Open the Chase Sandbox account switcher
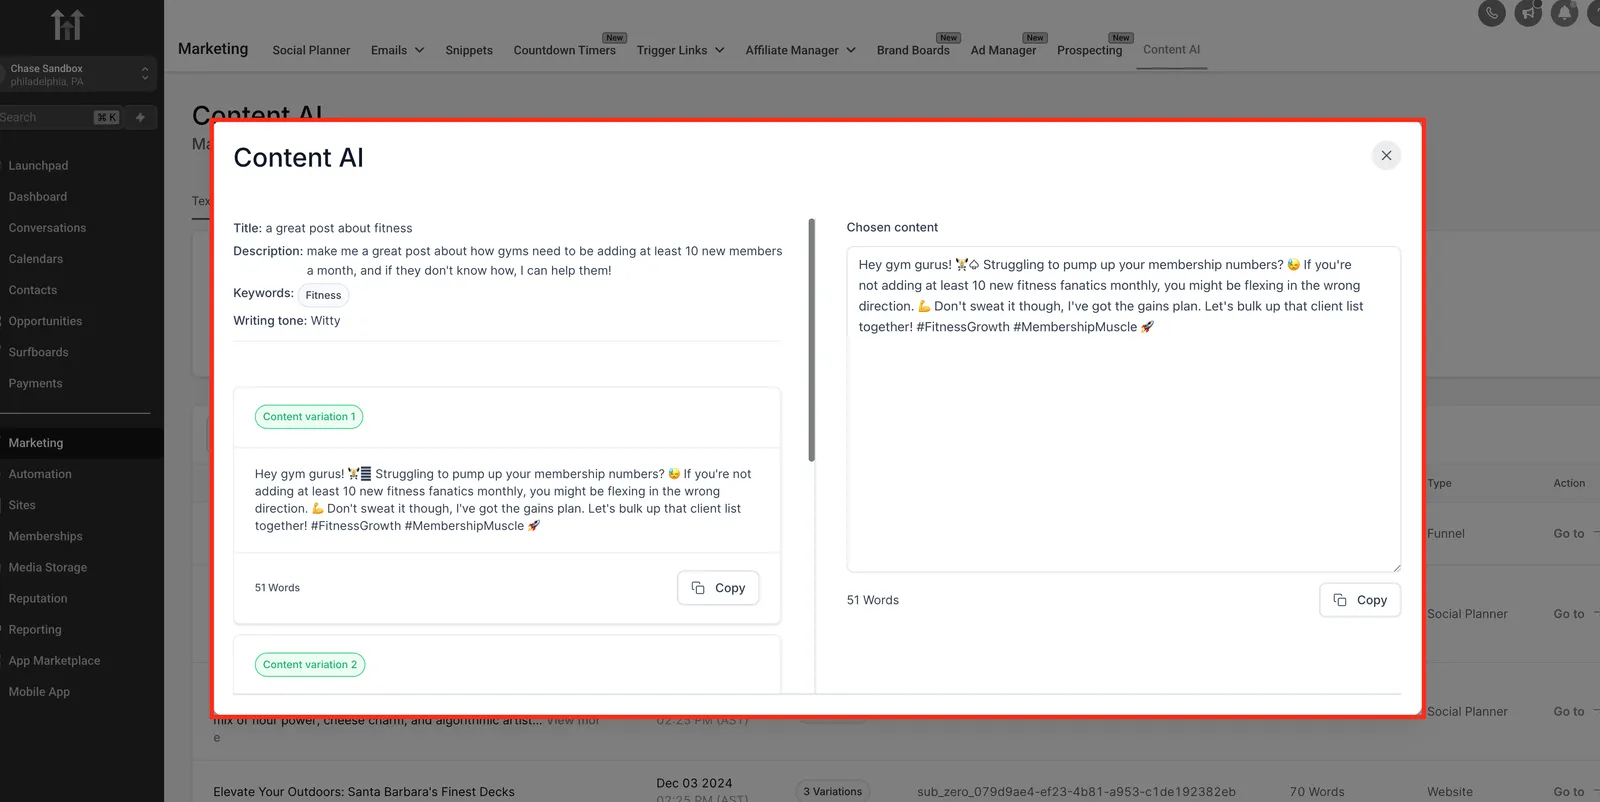Image resolution: width=1600 pixels, height=802 pixels. pyautogui.click(x=78, y=75)
